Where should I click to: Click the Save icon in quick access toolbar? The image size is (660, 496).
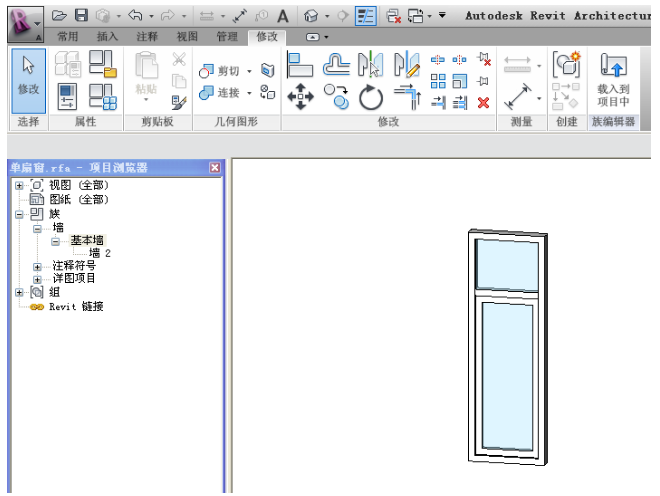(81, 16)
